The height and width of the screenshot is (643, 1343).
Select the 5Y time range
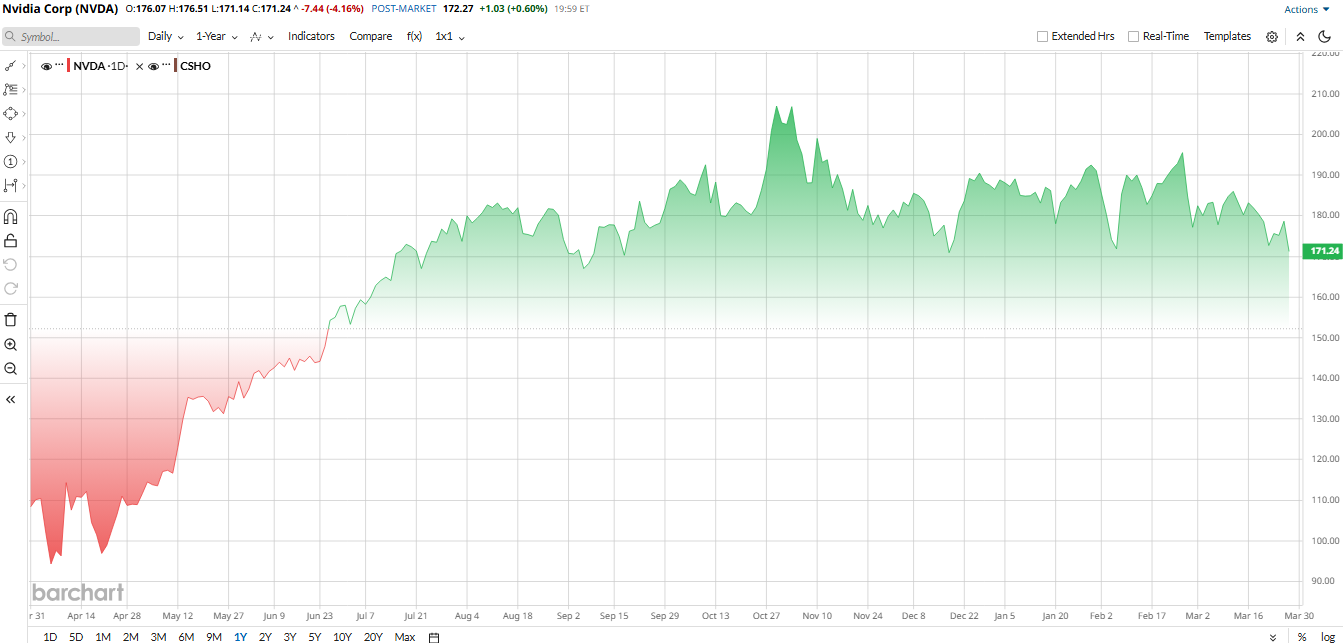[x=315, y=637]
